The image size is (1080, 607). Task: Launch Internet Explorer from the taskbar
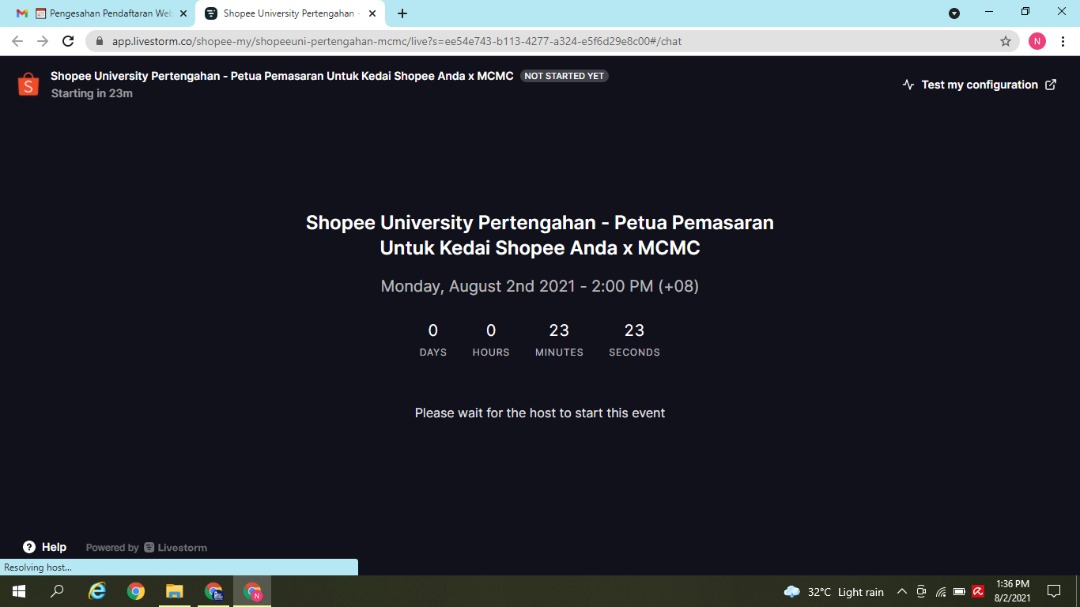(x=97, y=591)
